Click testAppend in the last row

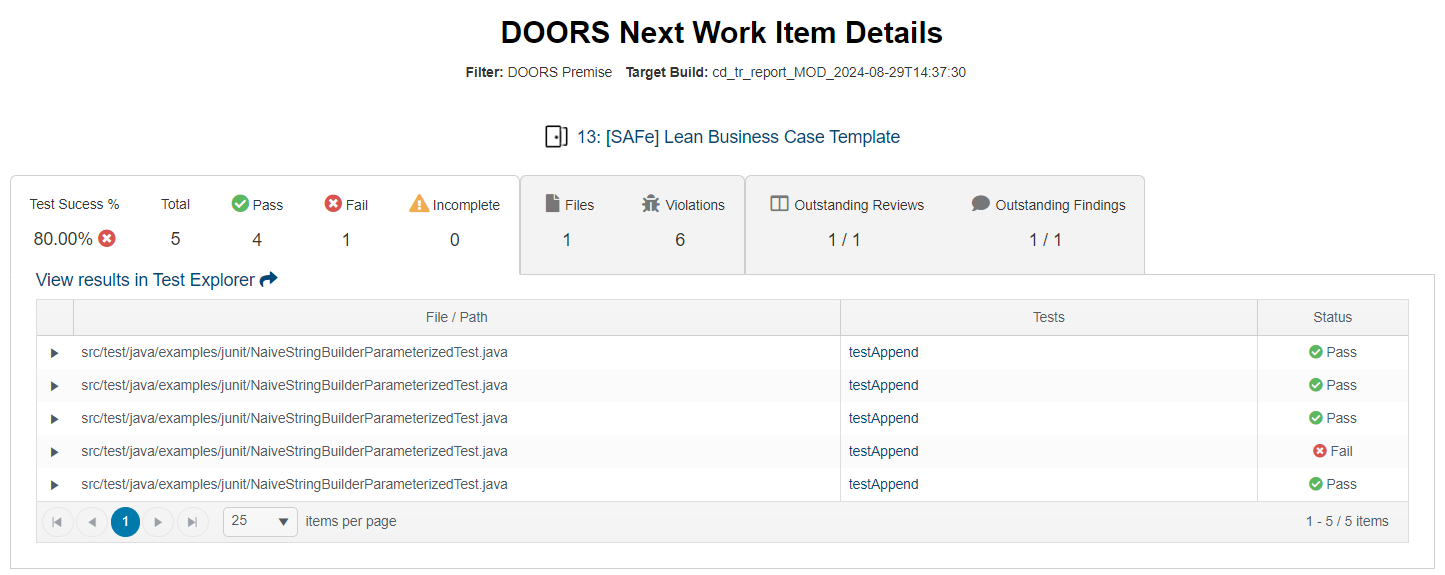[x=883, y=484]
